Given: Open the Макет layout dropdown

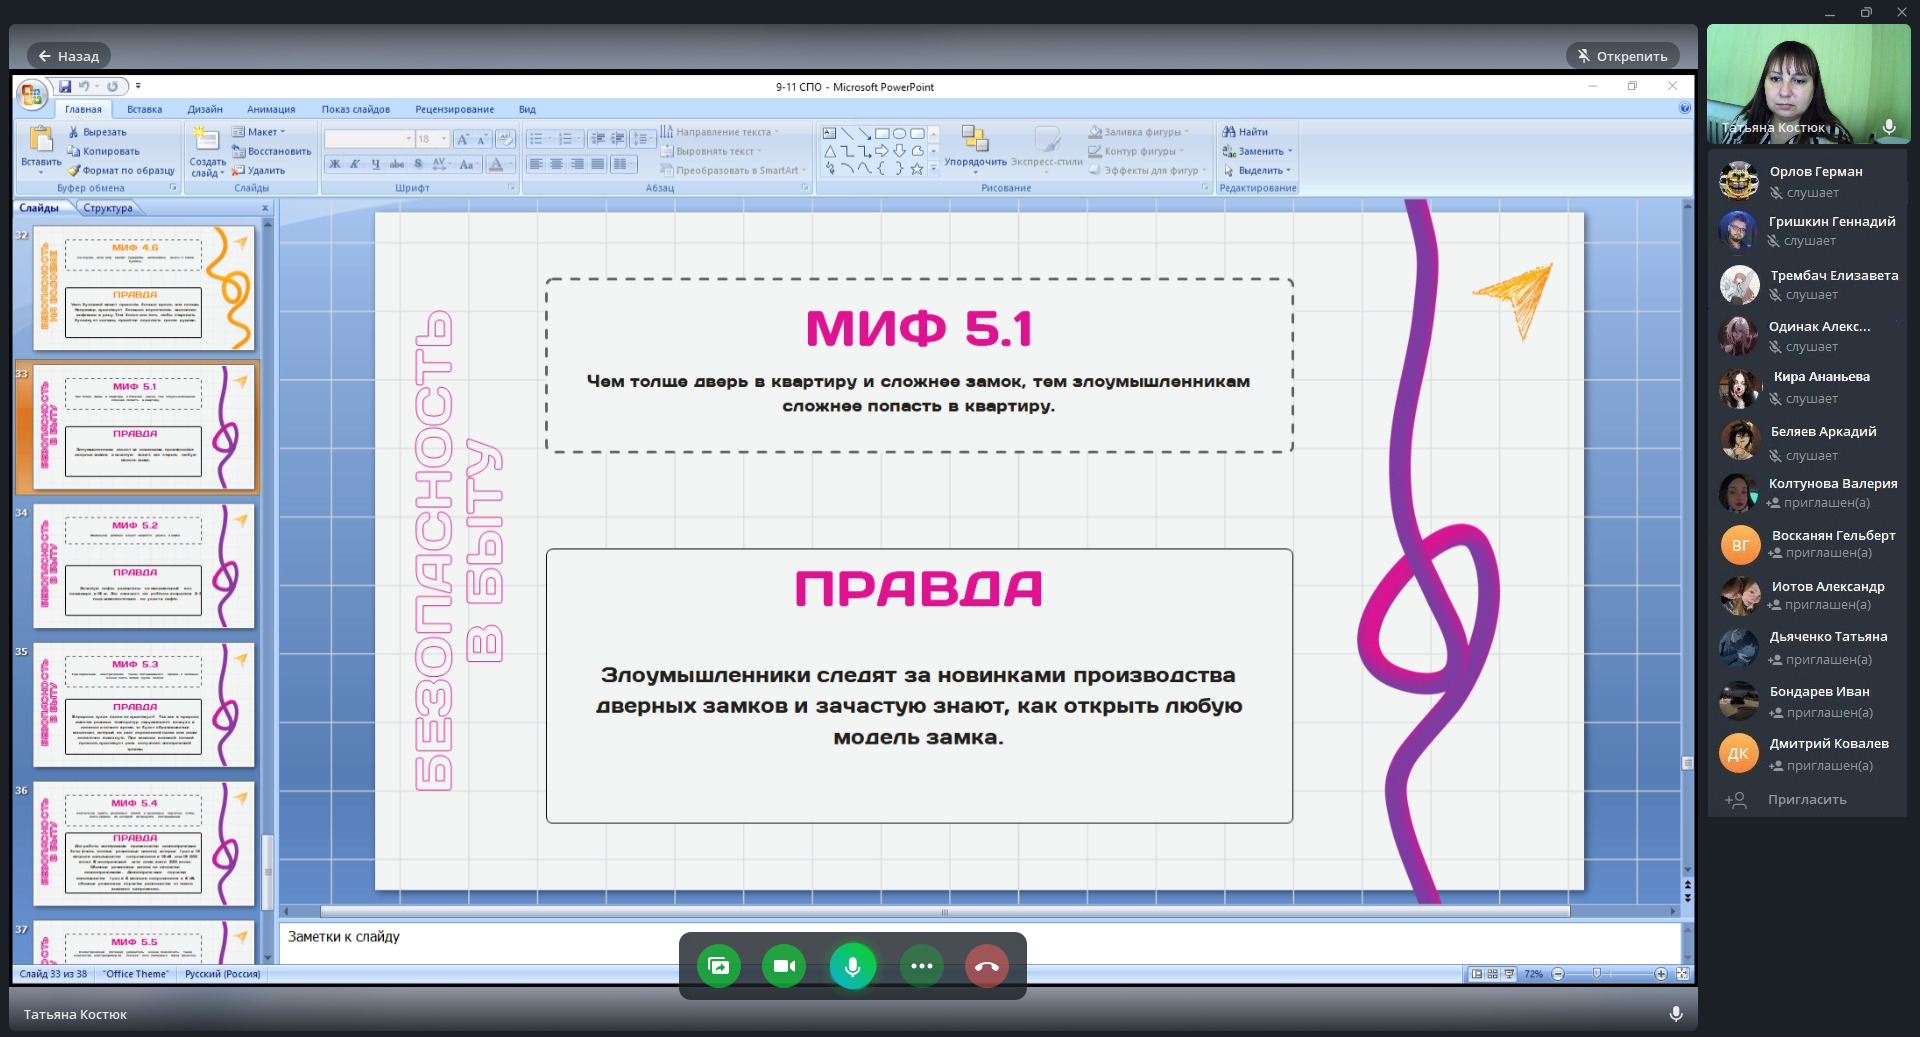Looking at the screenshot, I should tap(259, 132).
